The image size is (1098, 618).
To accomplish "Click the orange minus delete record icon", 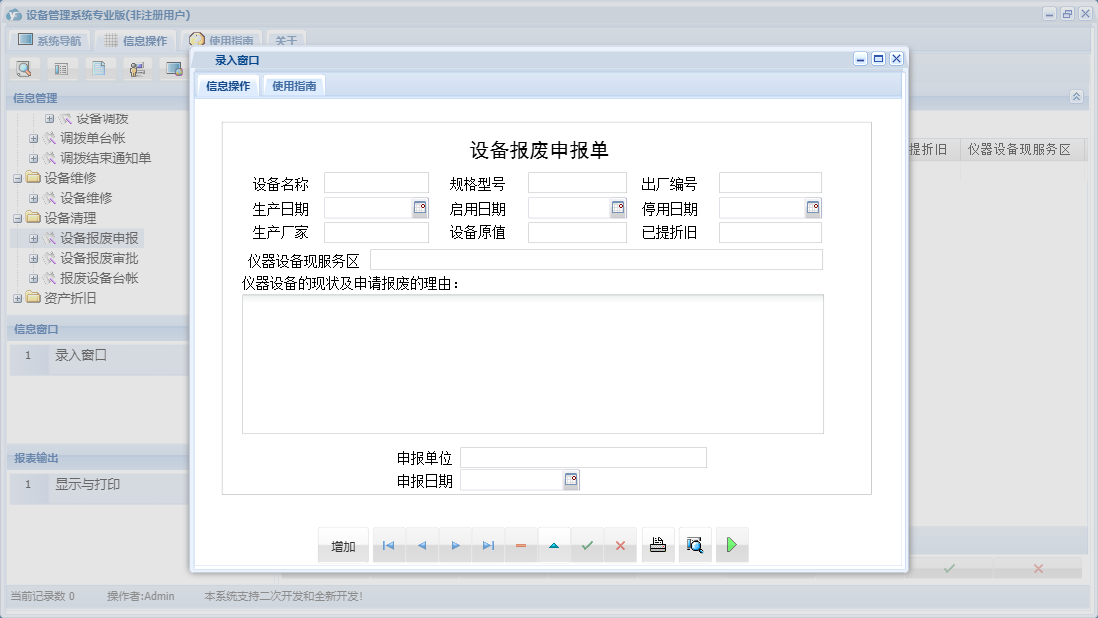I will pos(521,545).
